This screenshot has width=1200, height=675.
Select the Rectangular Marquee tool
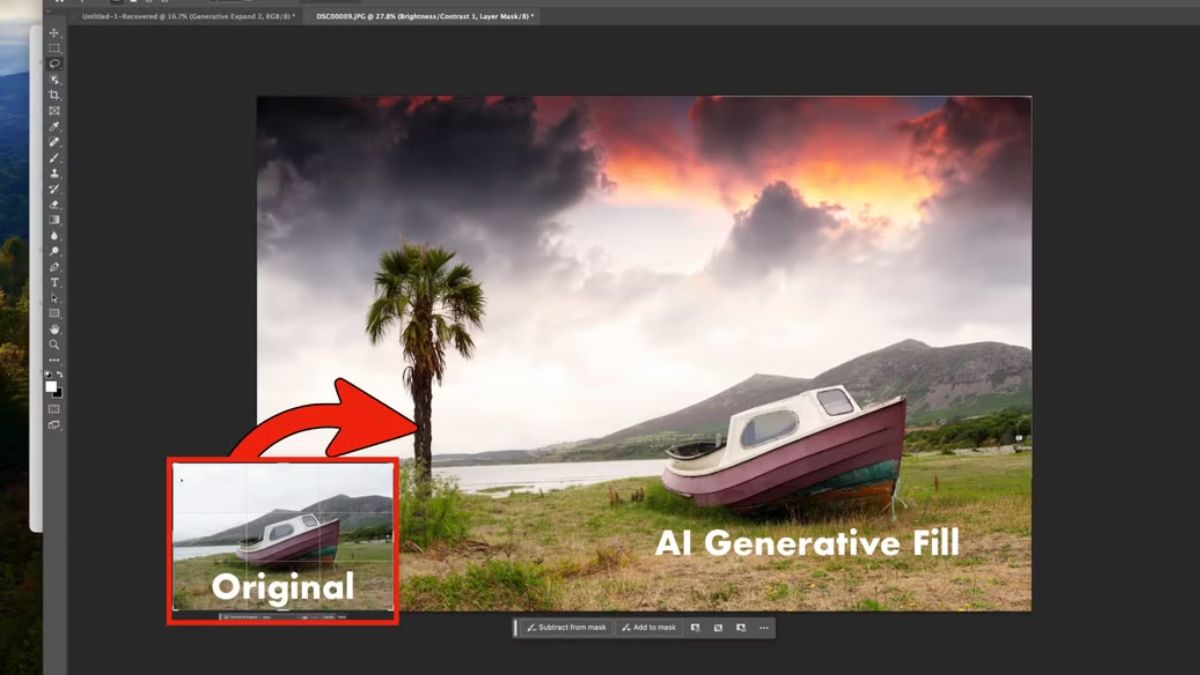click(x=54, y=48)
